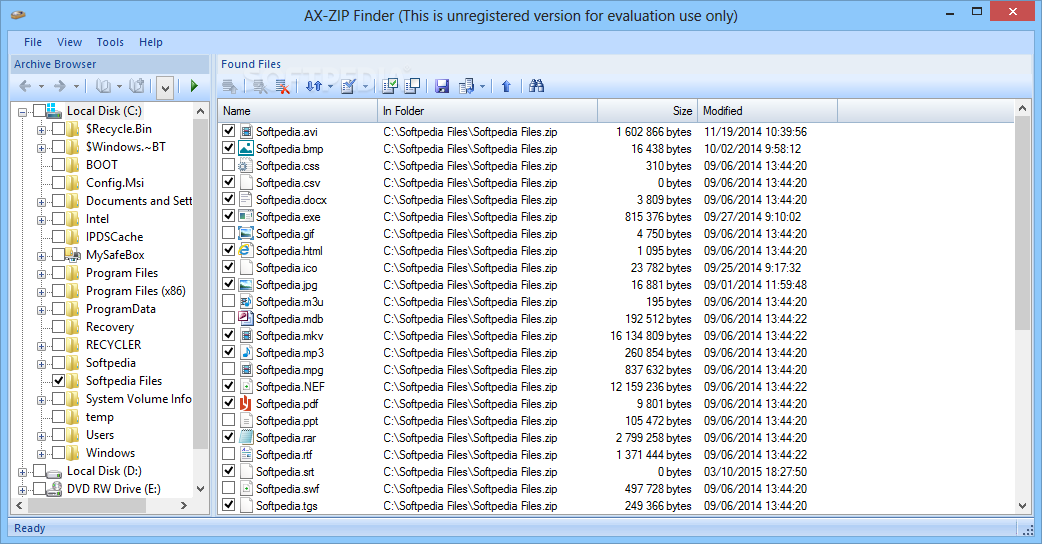Image resolution: width=1042 pixels, height=544 pixels.
Task: Open the File menu
Action: pyautogui.click(x=33, y=42)
